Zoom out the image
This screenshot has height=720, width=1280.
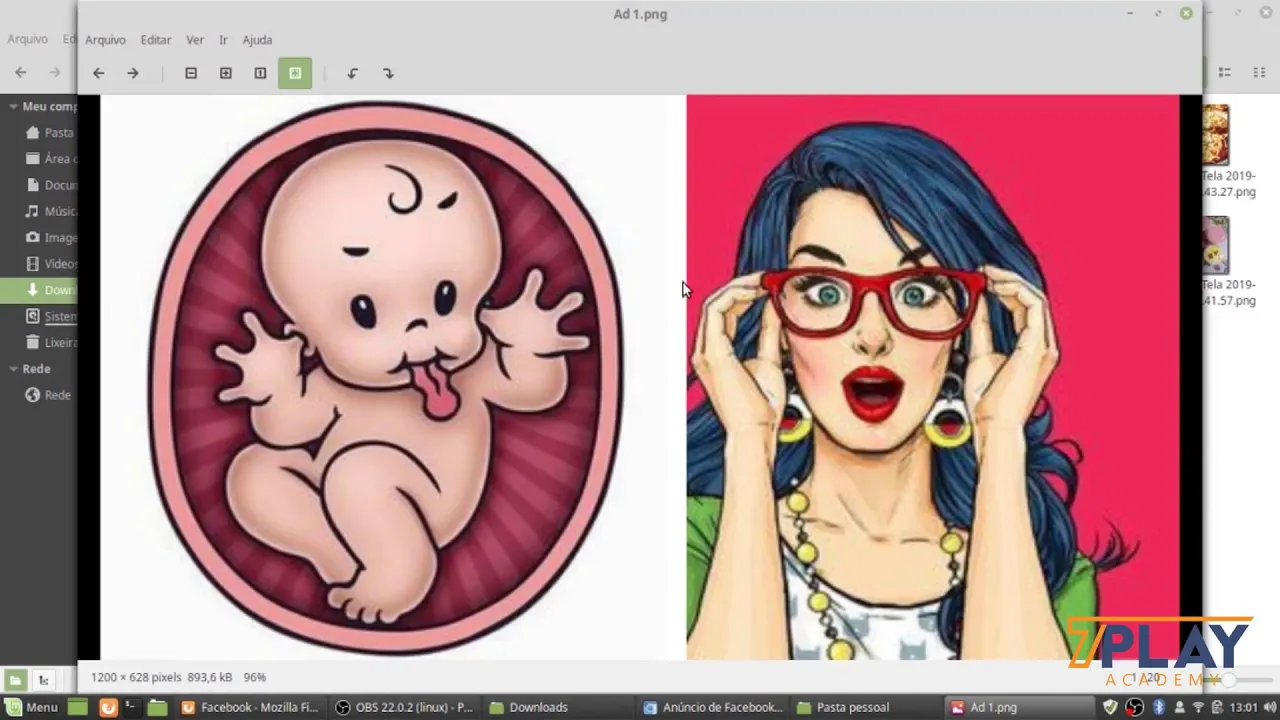[x=191, y=73]
